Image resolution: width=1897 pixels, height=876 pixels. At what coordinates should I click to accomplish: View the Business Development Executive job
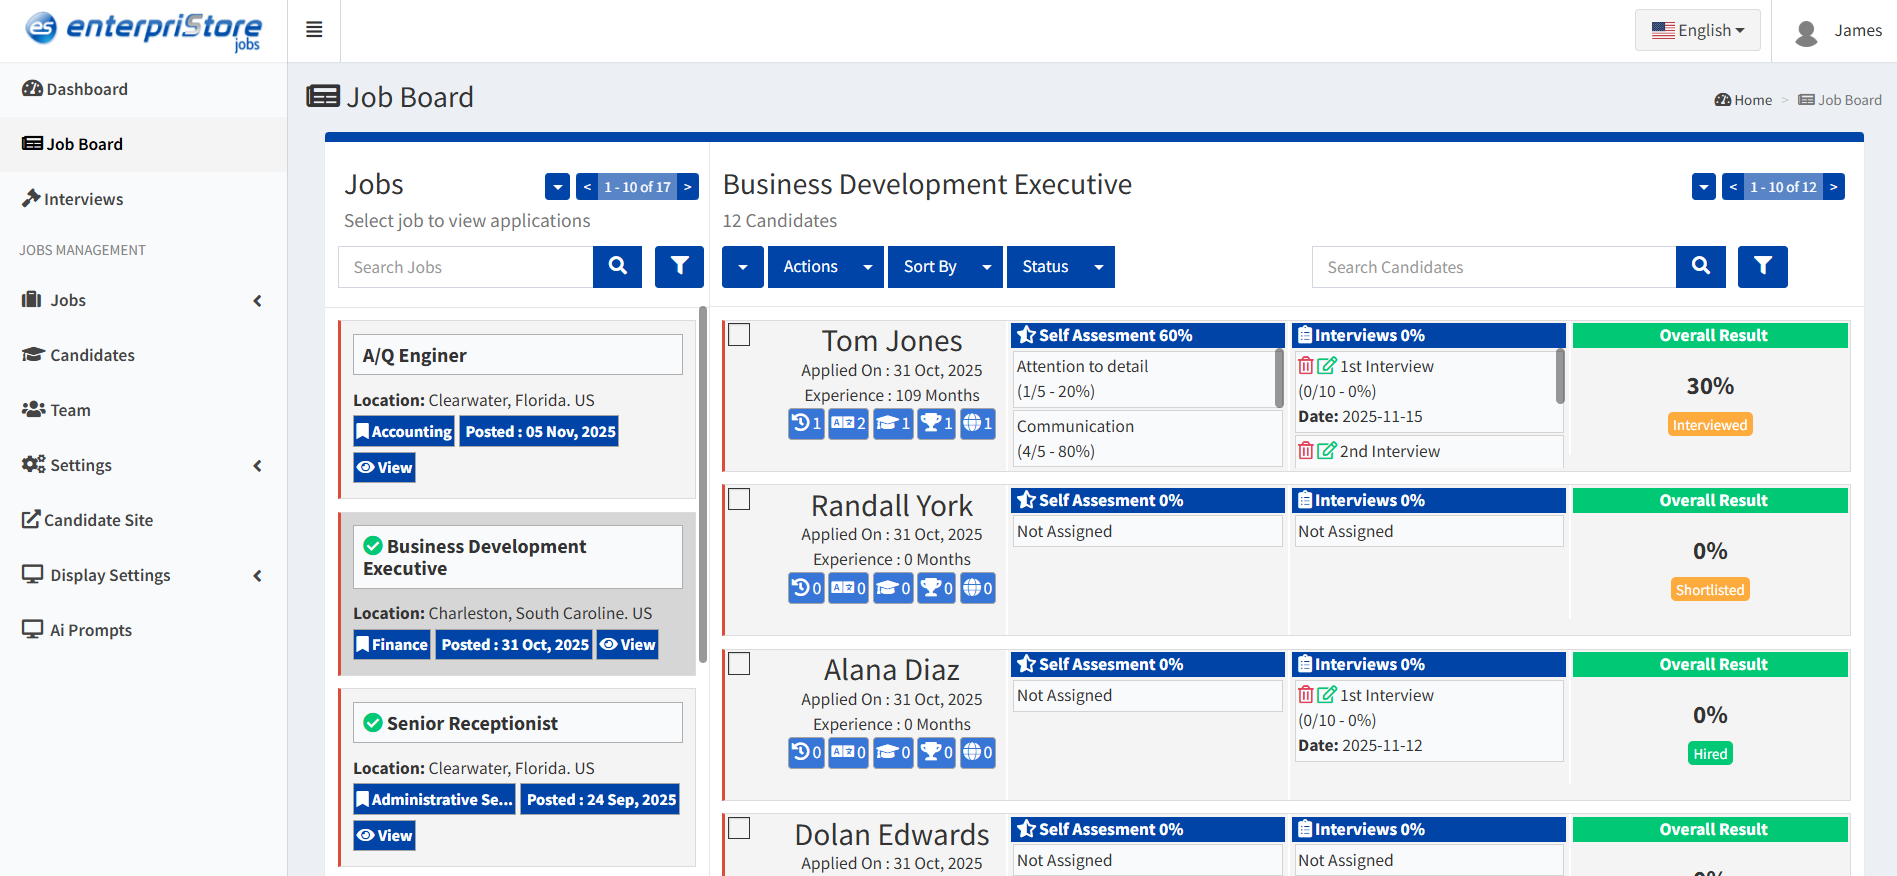click(x=628, y=645)
